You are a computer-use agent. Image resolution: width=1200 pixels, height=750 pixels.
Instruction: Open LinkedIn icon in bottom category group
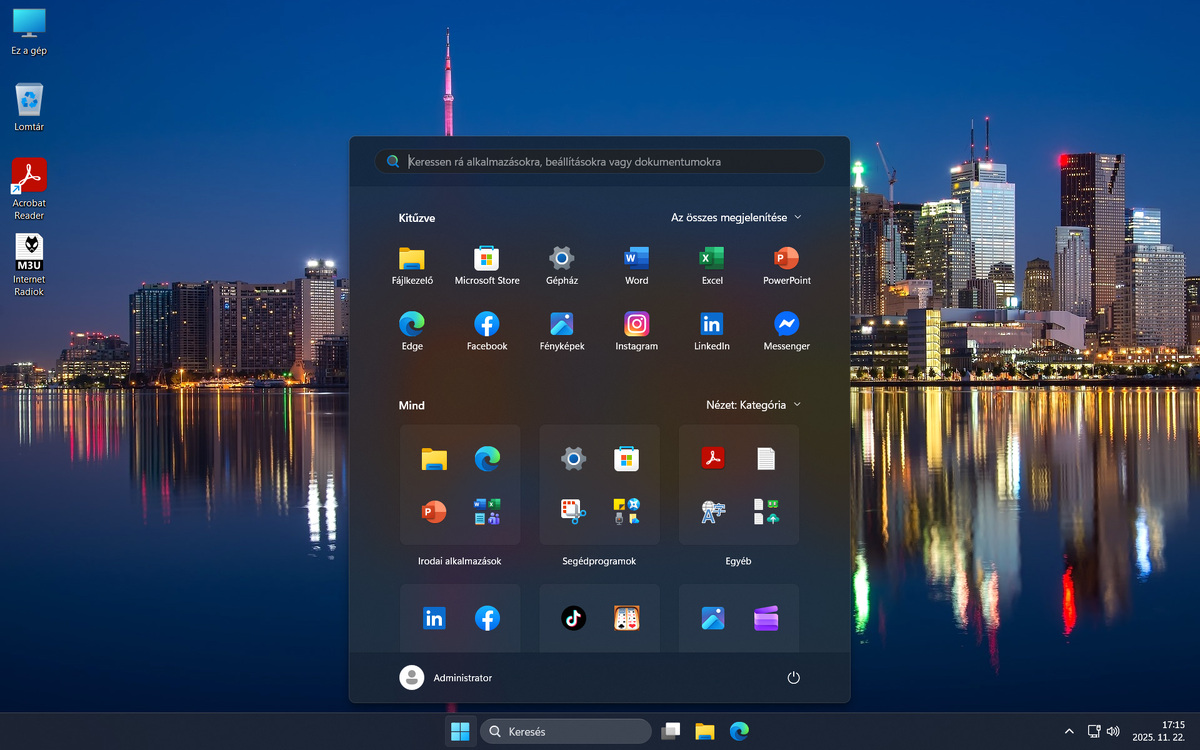(434, 618)
